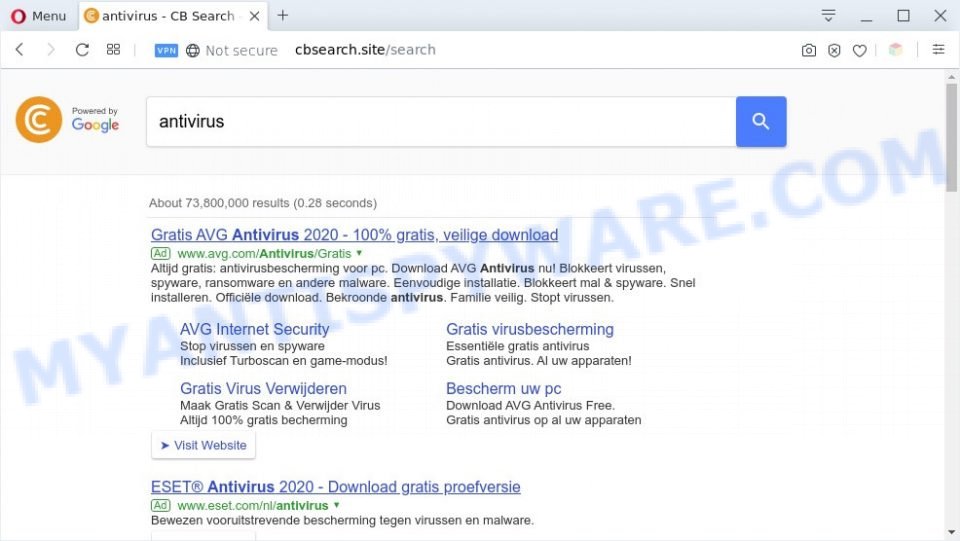Image resolution: width=960 pixels, height=541 pixels.
Task: Click the Ad badge beside avg.com URL
Action: [x=160, y=253]
